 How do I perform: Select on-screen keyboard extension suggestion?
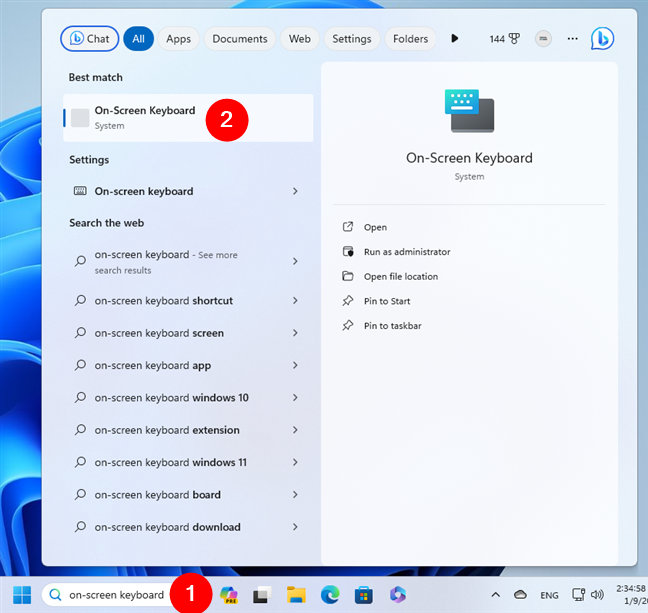[188, 430]
